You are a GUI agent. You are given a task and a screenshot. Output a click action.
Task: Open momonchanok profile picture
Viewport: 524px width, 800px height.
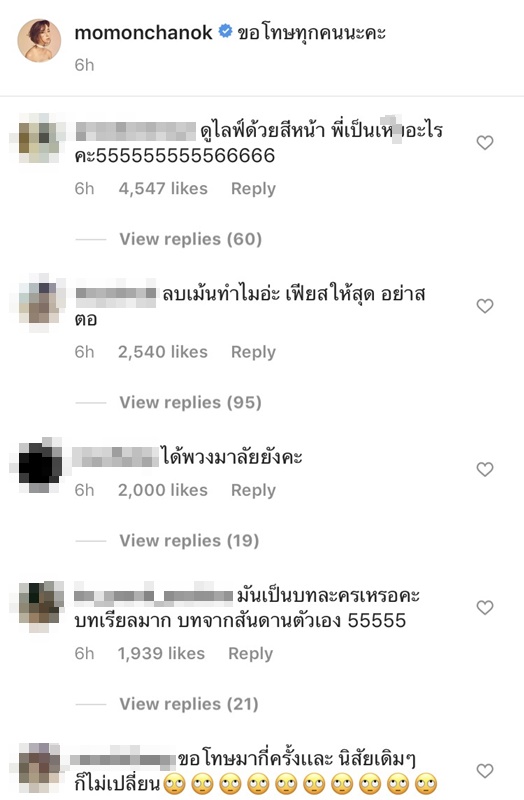pyautogui.click(x=40, y=40)
